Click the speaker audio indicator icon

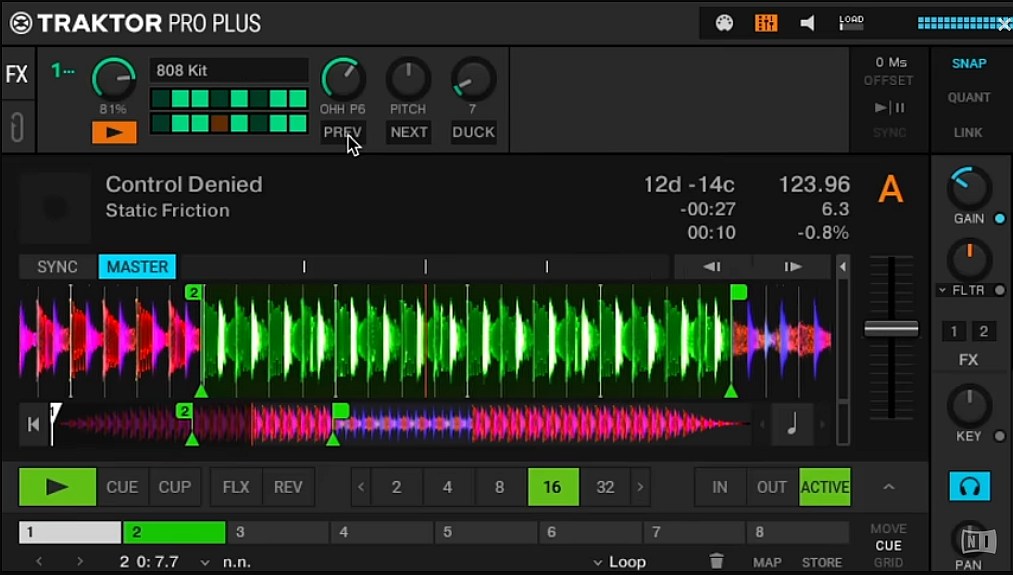tap(808, 23)
